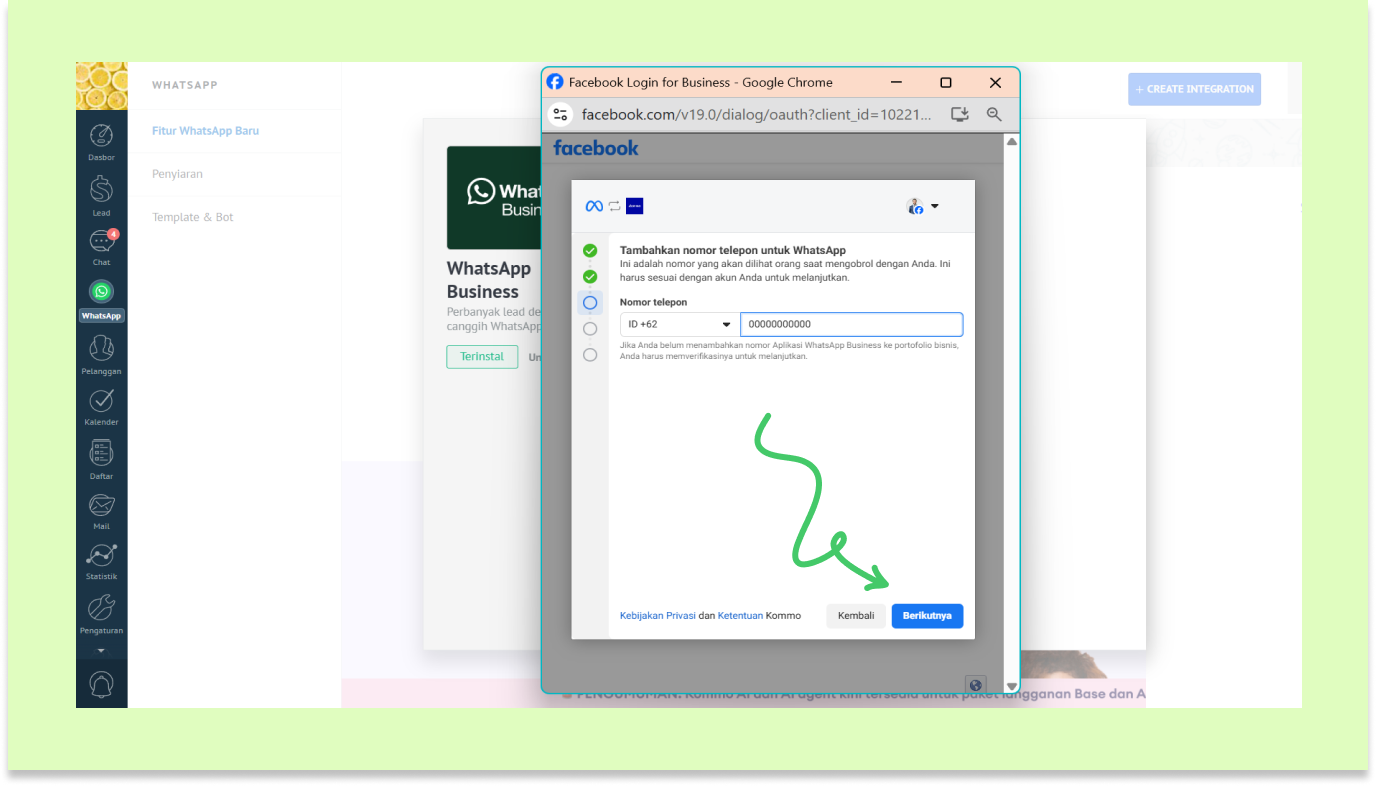Select the current third step indicator
Image resolution: width=1376 pixels, height=786 pixels.
tap(590, 302)
